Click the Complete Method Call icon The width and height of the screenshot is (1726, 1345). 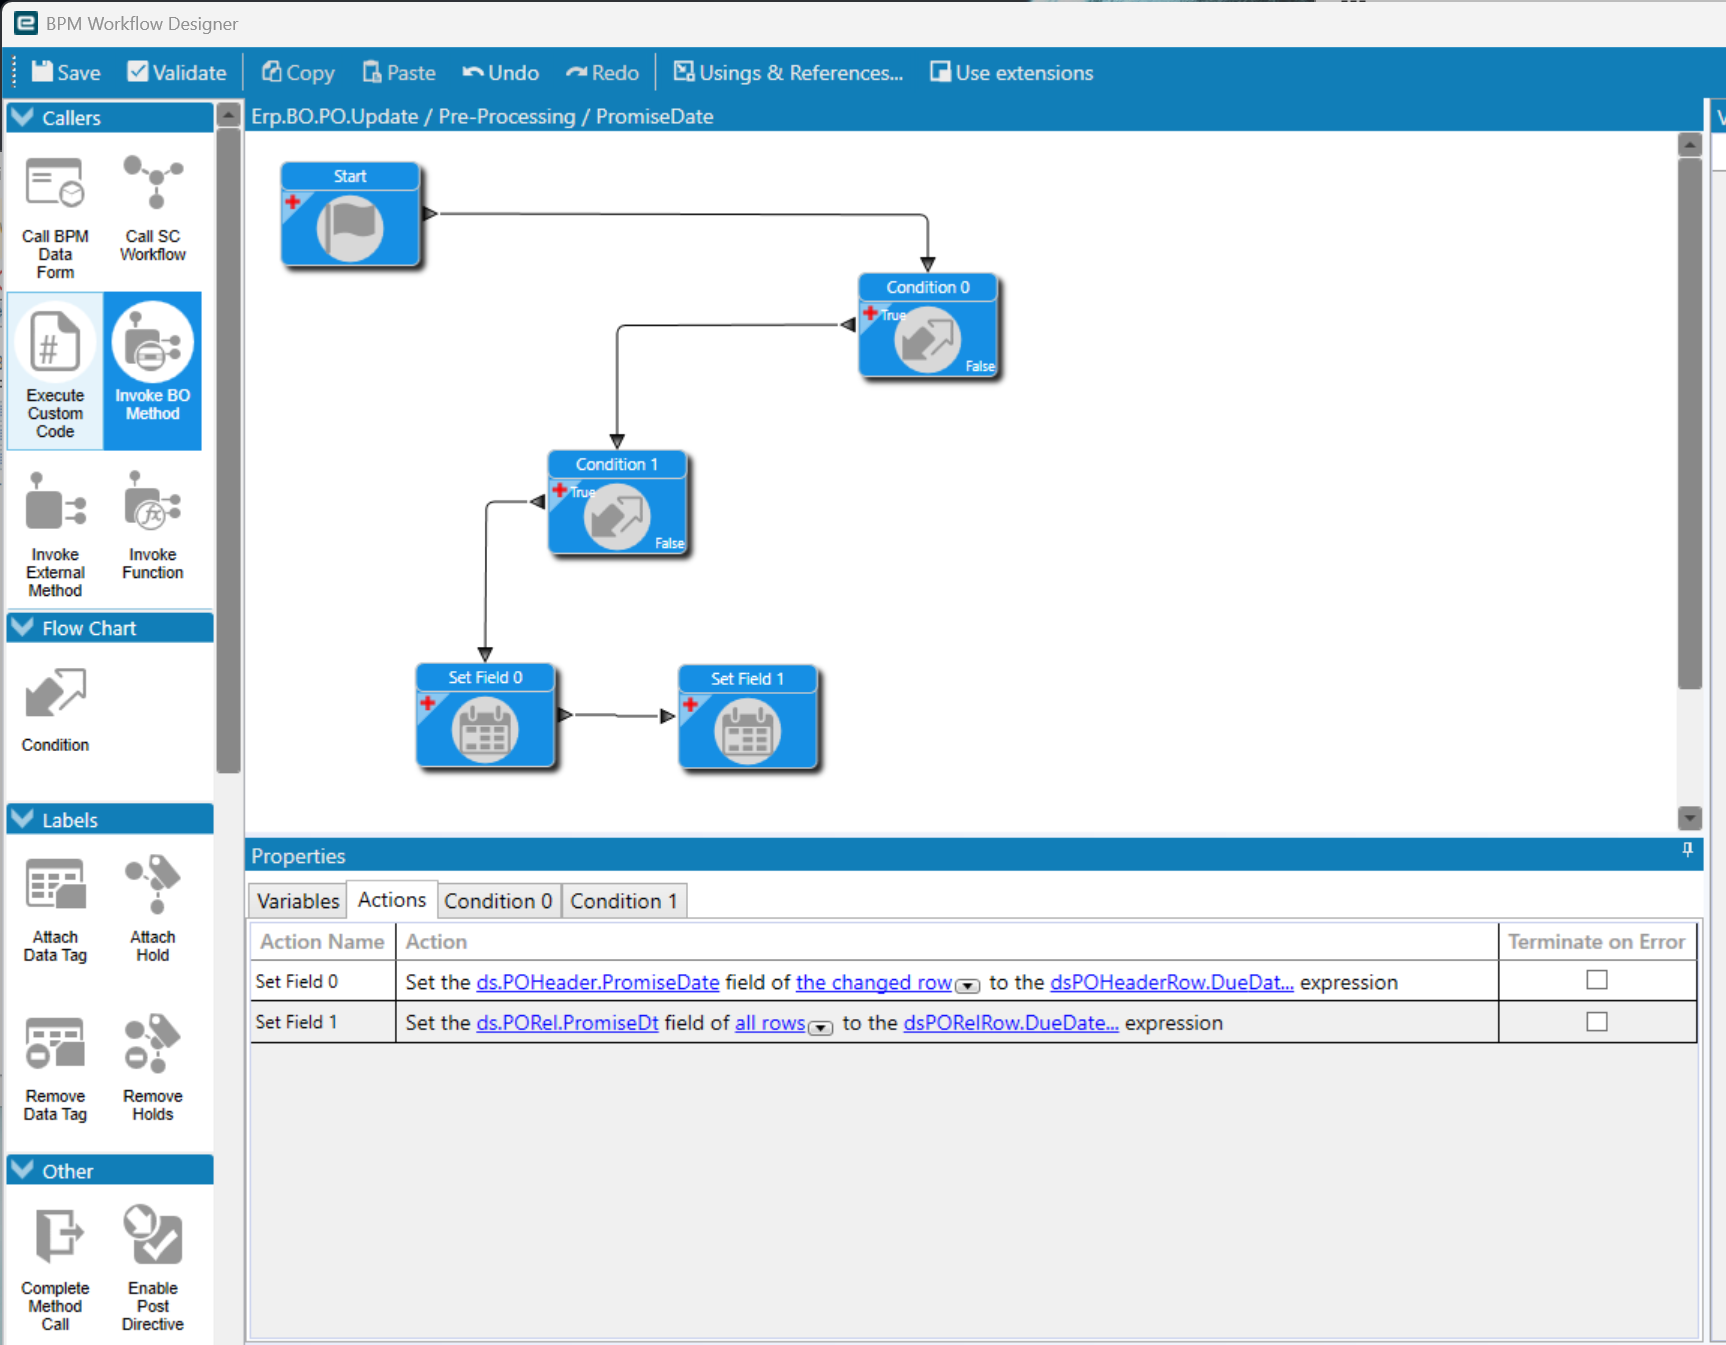55,1267
